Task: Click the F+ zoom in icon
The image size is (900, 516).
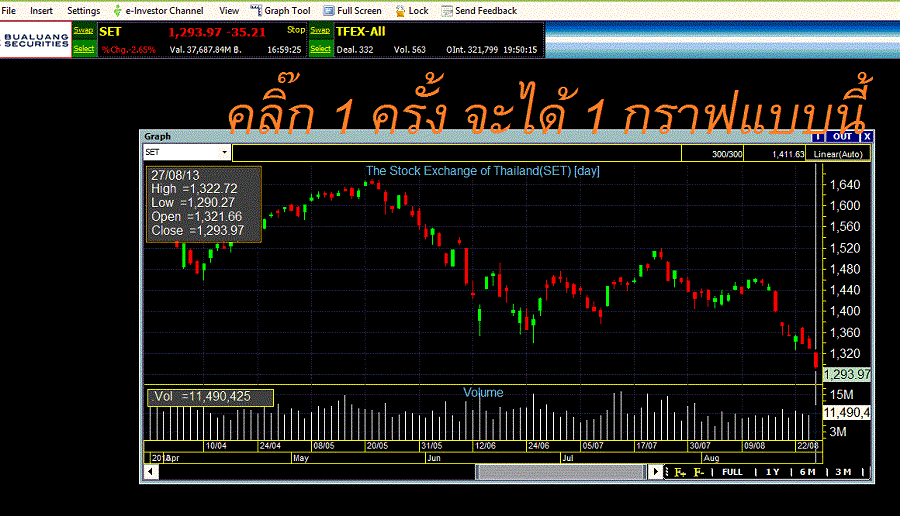Action: pyautogui.click(x=680, y=472)
